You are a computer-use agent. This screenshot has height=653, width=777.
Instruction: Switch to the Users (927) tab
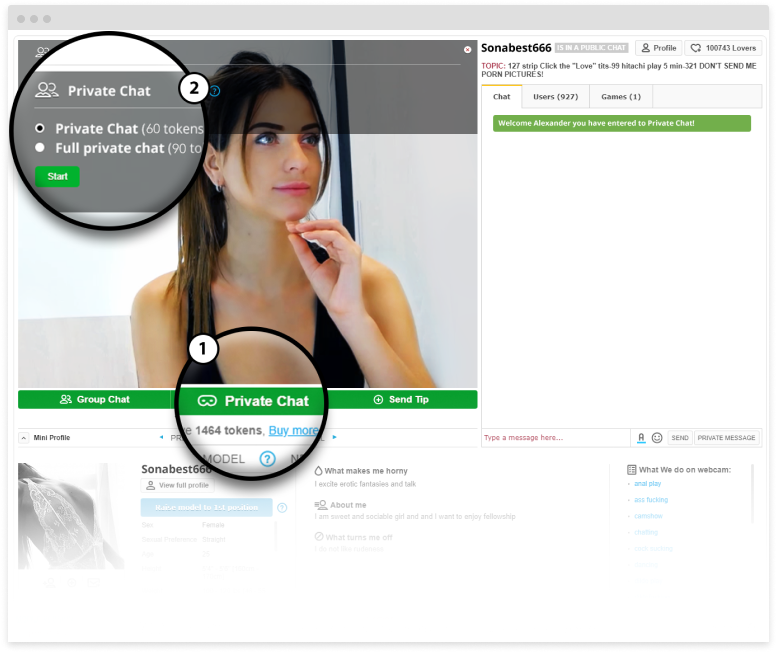[555, 97]
